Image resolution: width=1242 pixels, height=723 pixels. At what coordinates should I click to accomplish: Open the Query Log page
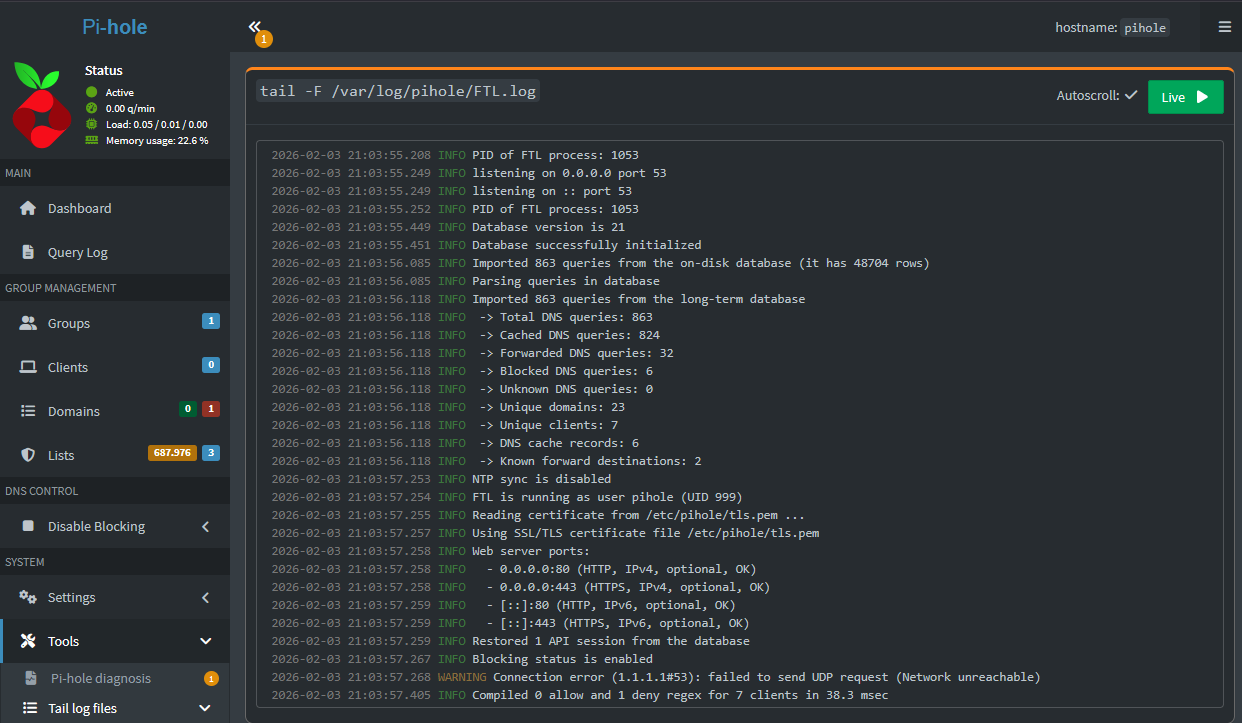tap(77, 253)
